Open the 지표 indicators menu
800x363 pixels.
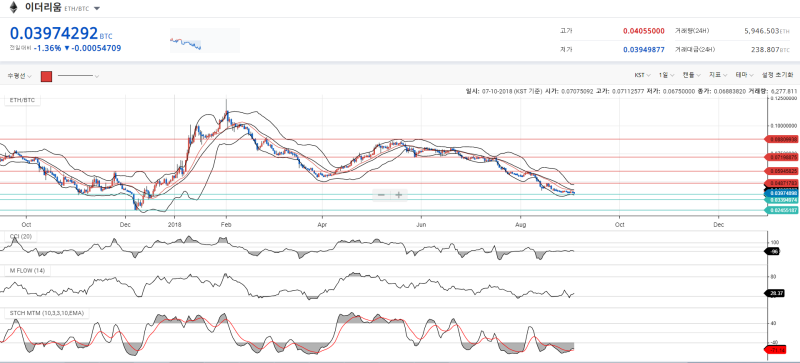point(718,75)
